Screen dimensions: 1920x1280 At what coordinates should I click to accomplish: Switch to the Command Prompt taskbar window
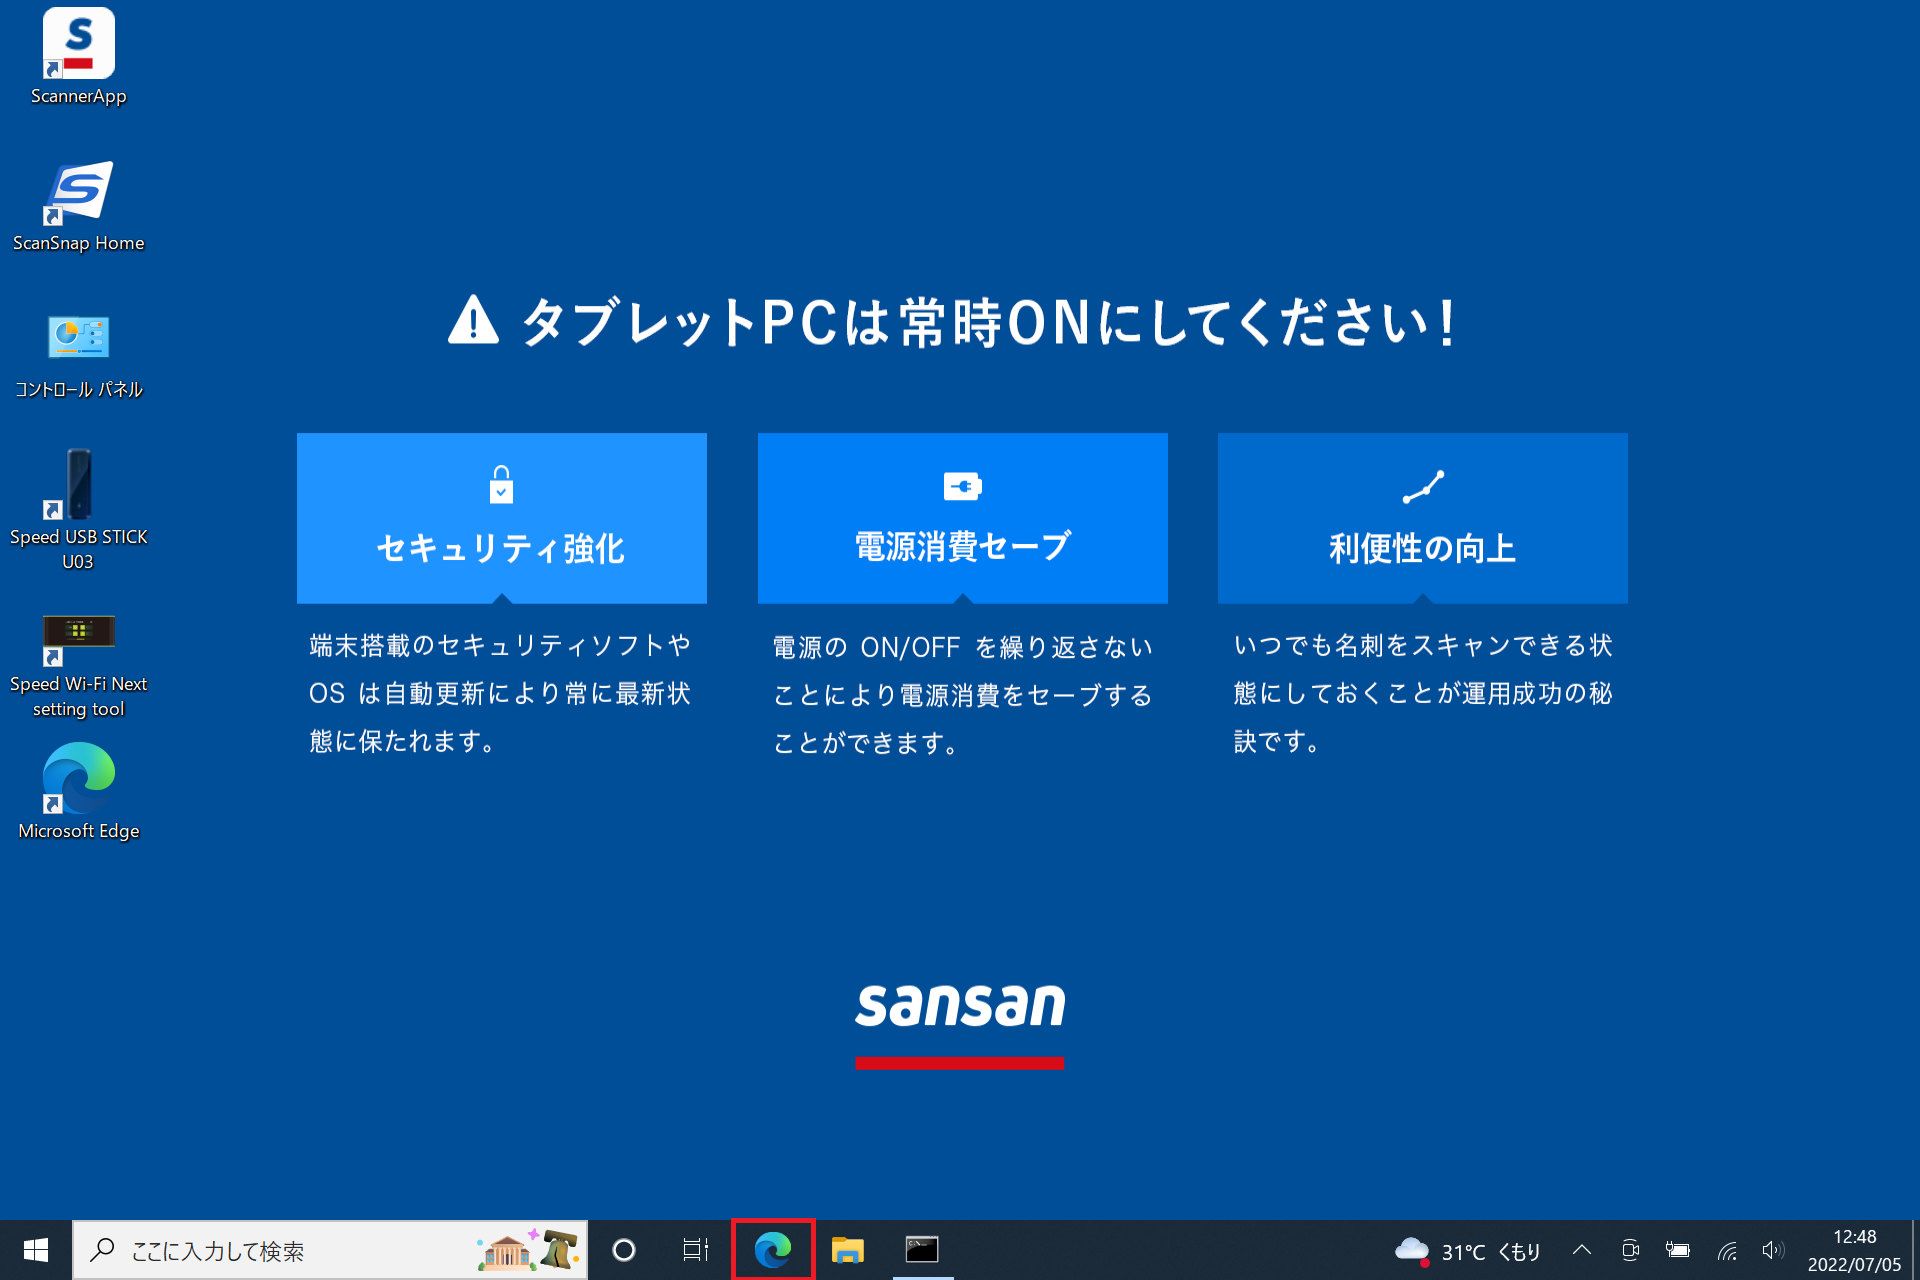point(922,1250)
